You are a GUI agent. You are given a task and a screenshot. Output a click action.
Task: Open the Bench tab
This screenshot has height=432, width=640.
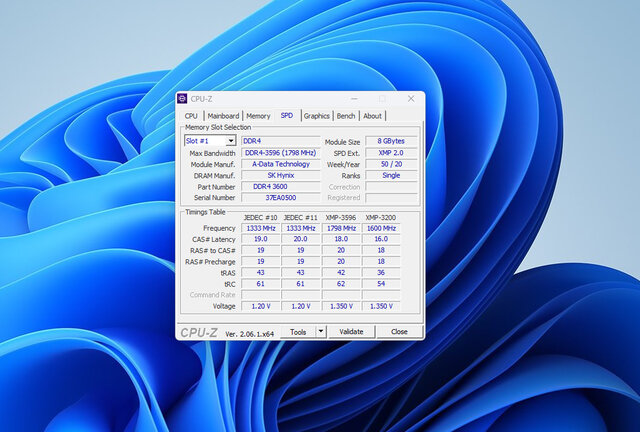tap(345, 116)
